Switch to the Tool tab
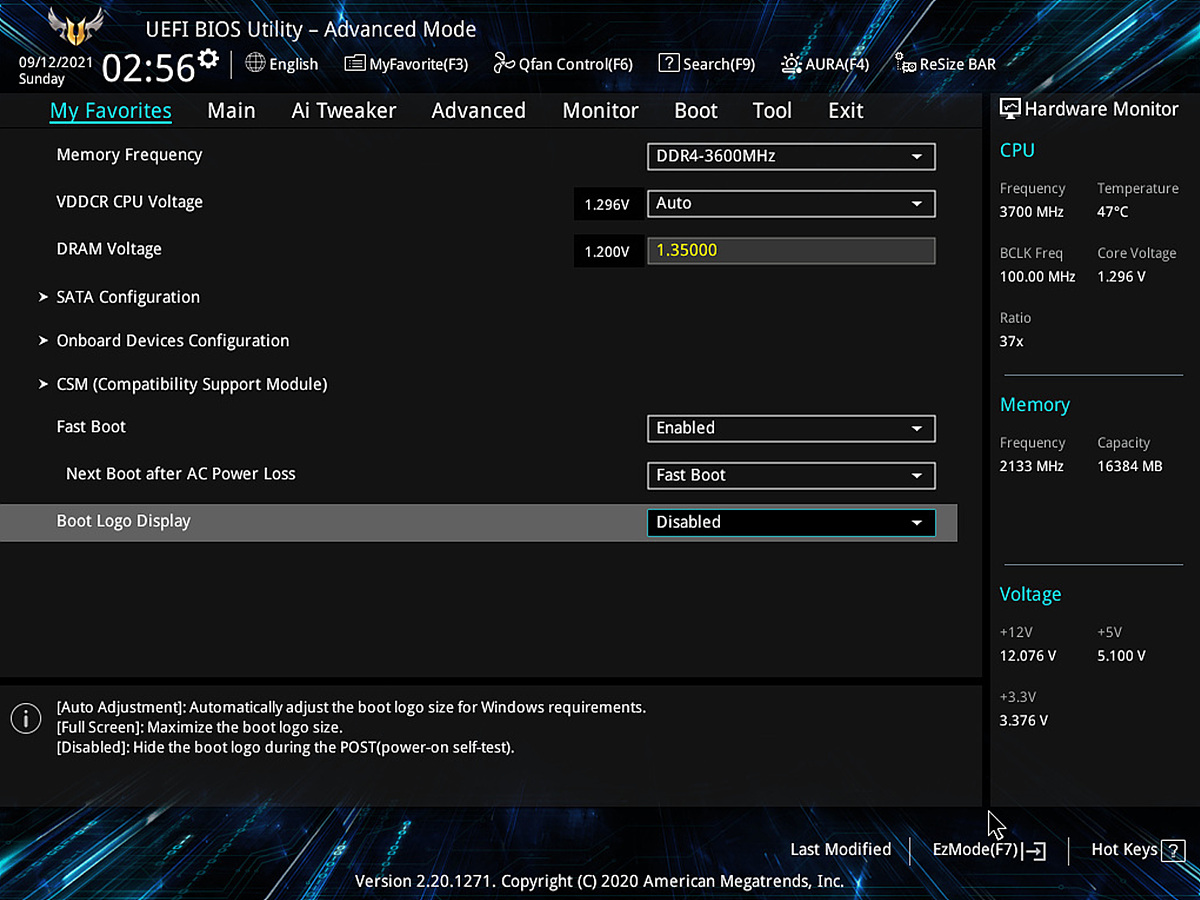 tap(772, 111)
